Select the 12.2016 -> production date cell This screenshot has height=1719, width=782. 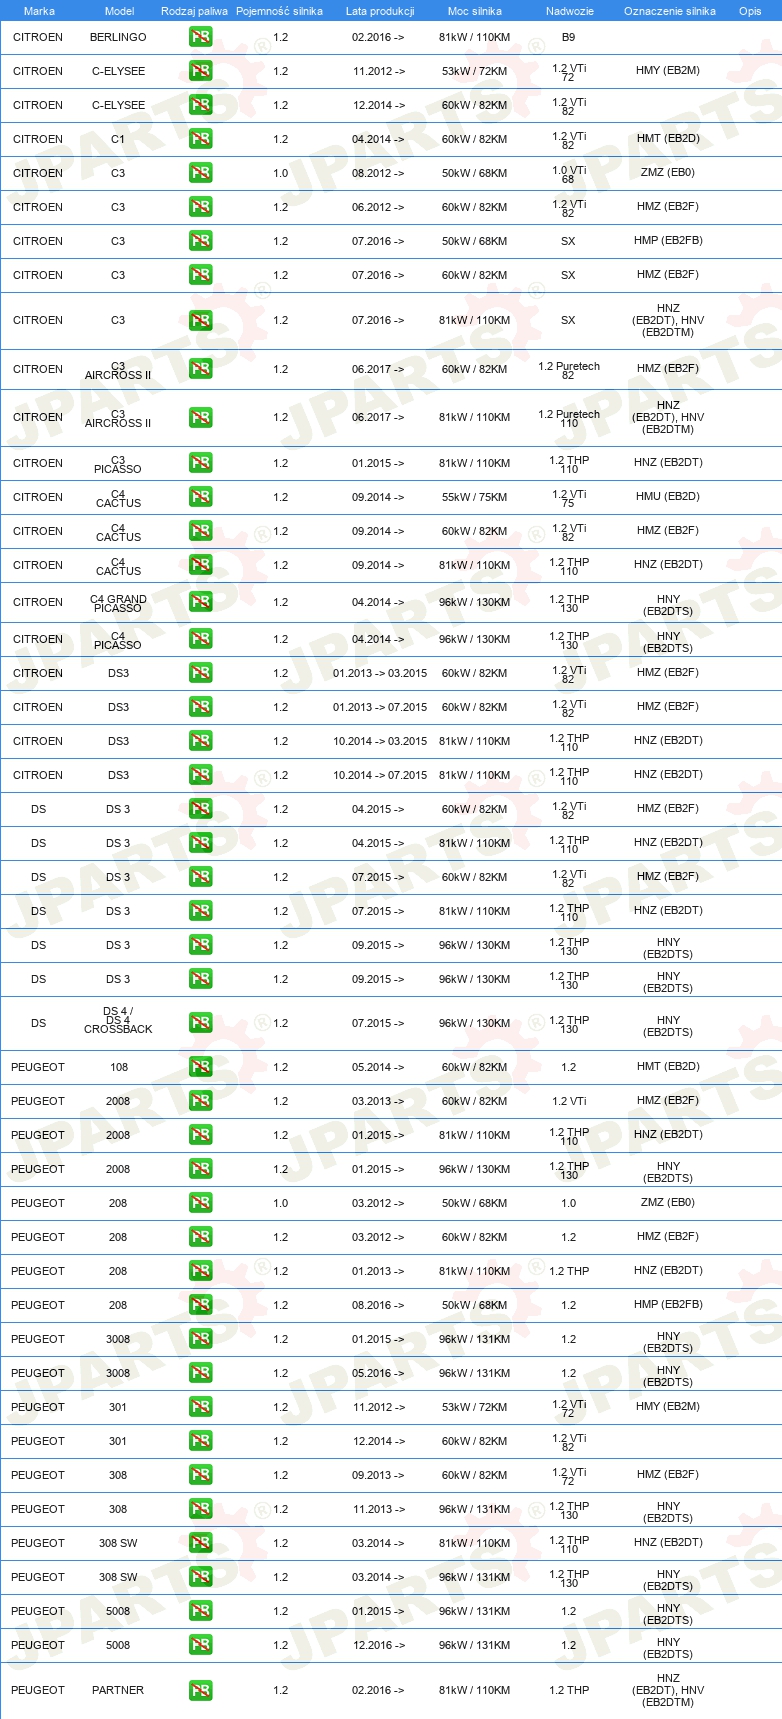coord(378,1645)
